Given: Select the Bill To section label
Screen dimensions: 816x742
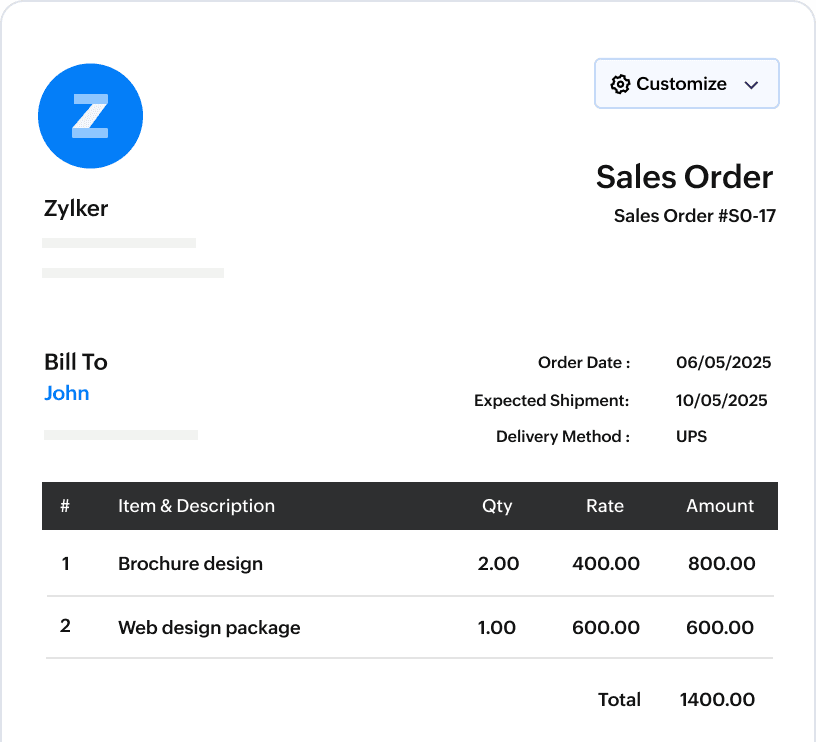Looking at the screenshot, I should (75, 362).
